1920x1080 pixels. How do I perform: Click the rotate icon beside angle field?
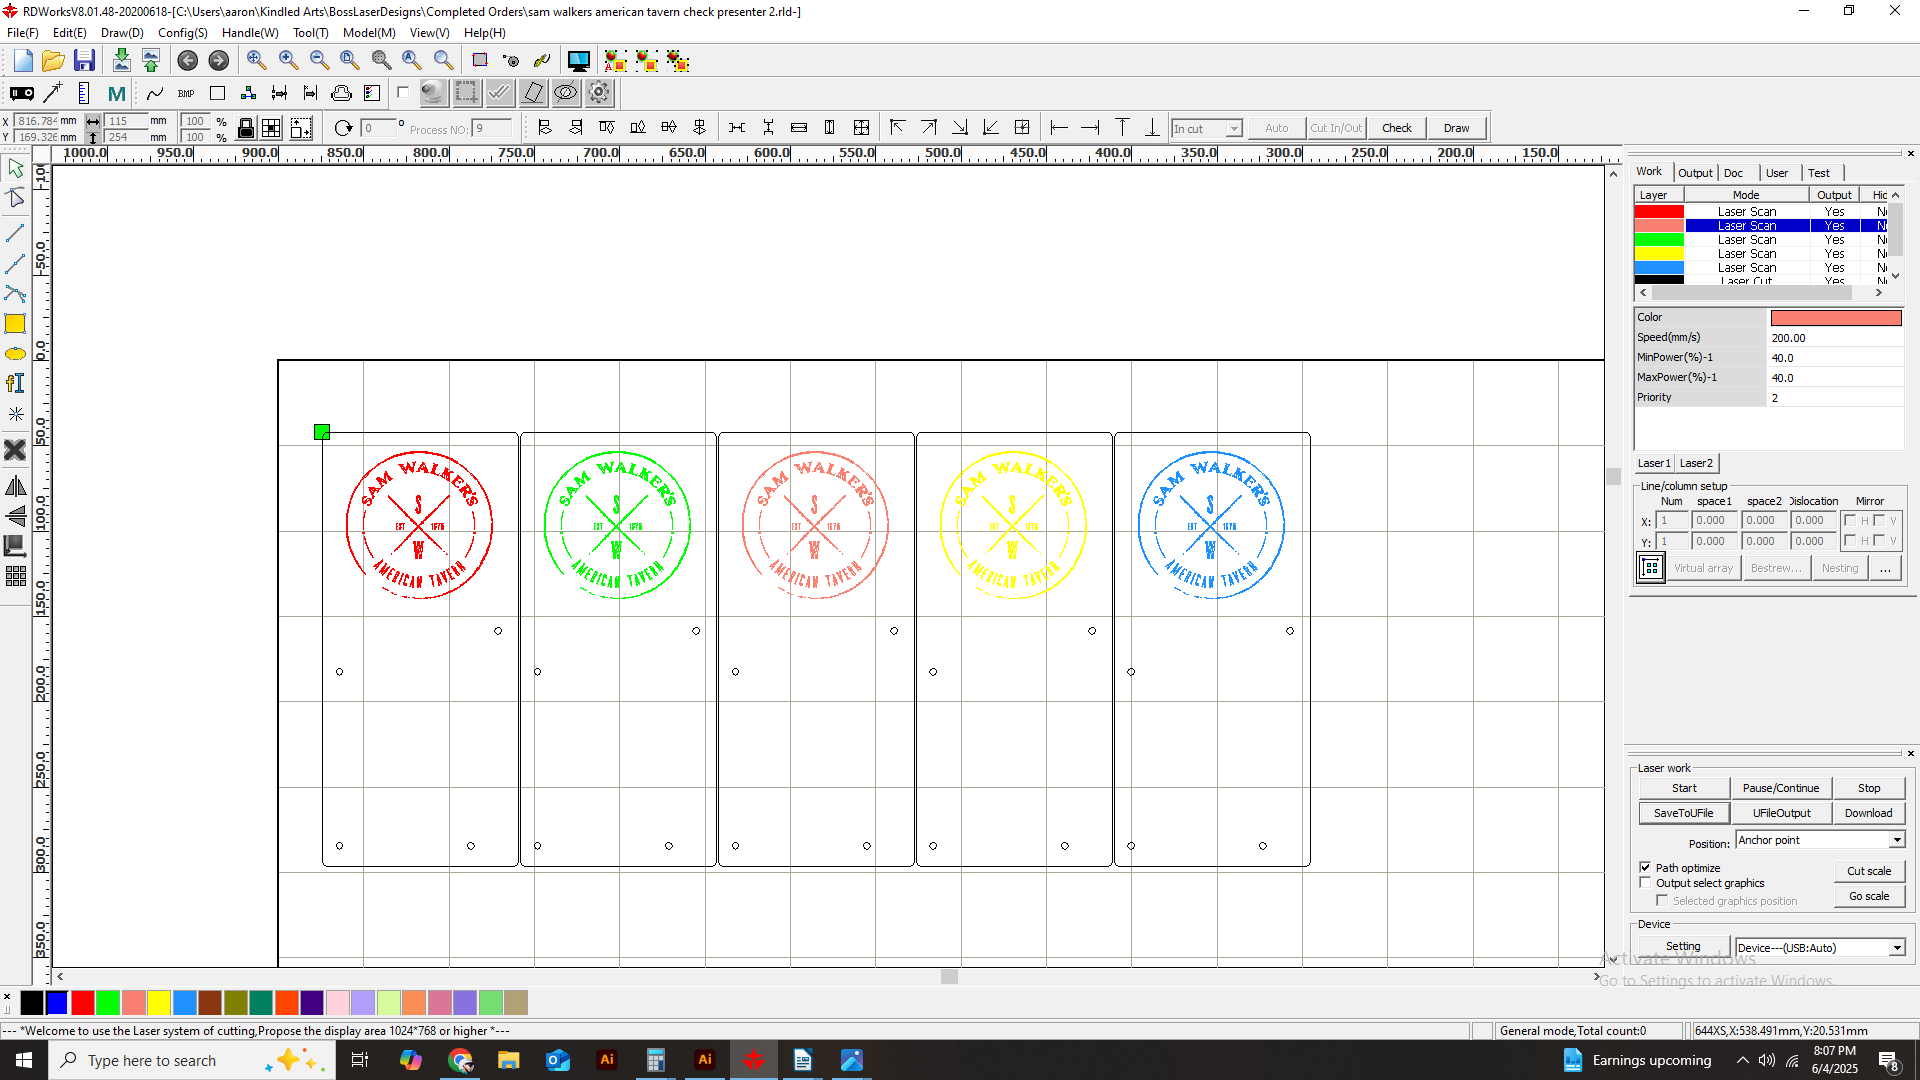(343, 128)
